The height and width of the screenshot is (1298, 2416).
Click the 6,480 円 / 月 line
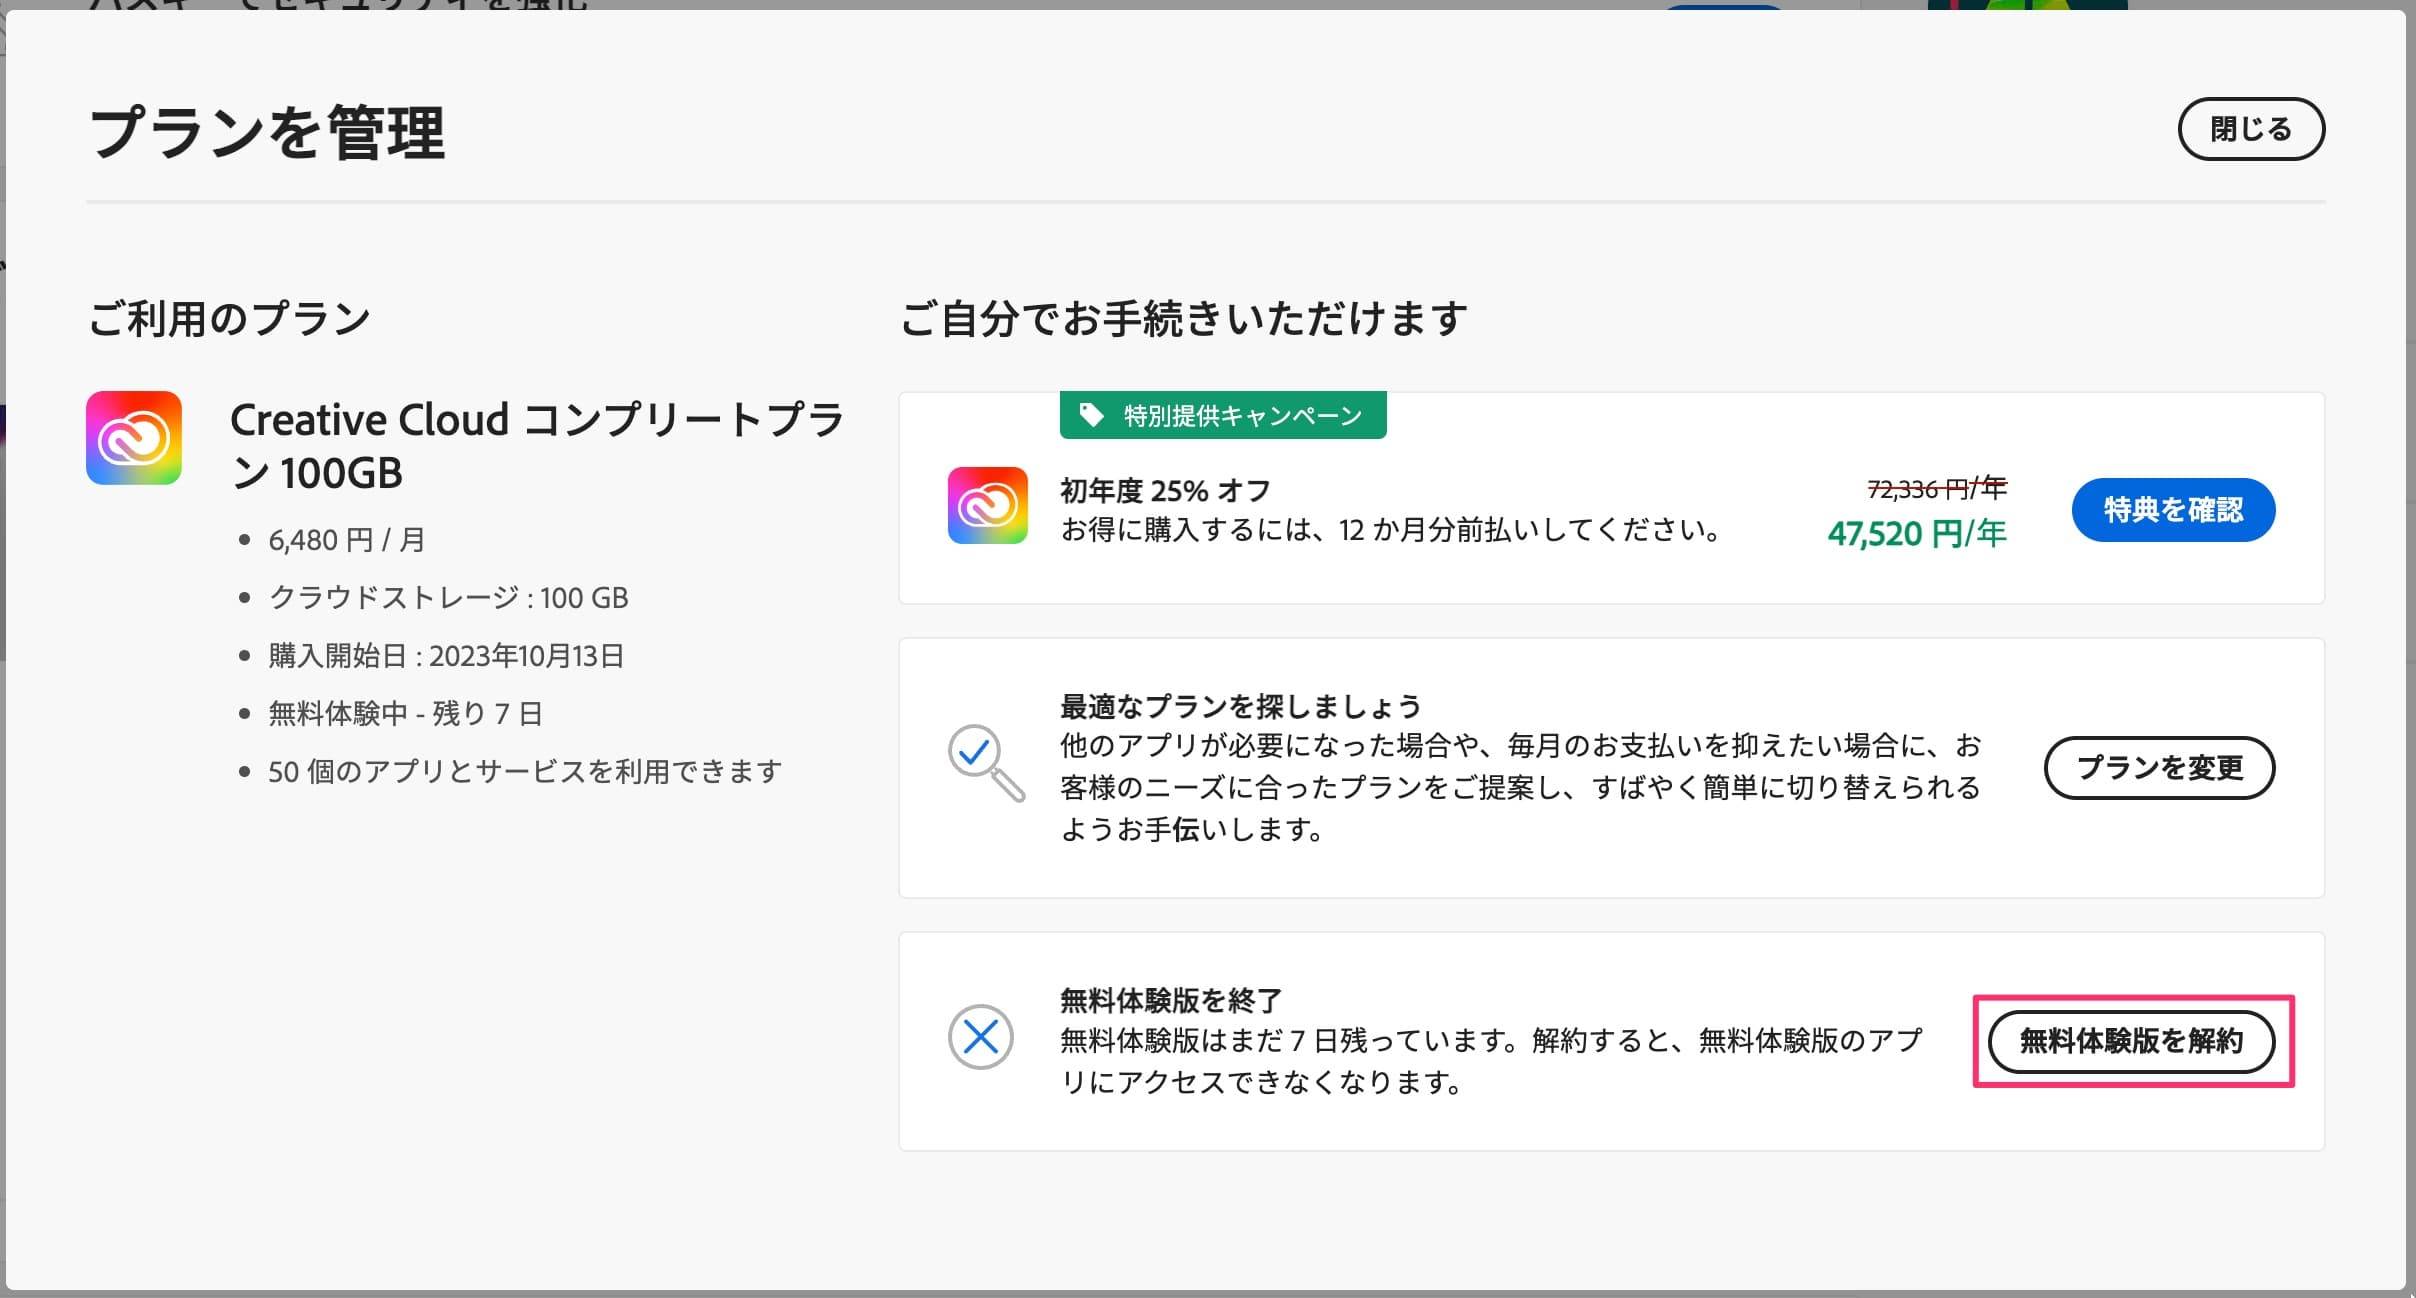347,540
